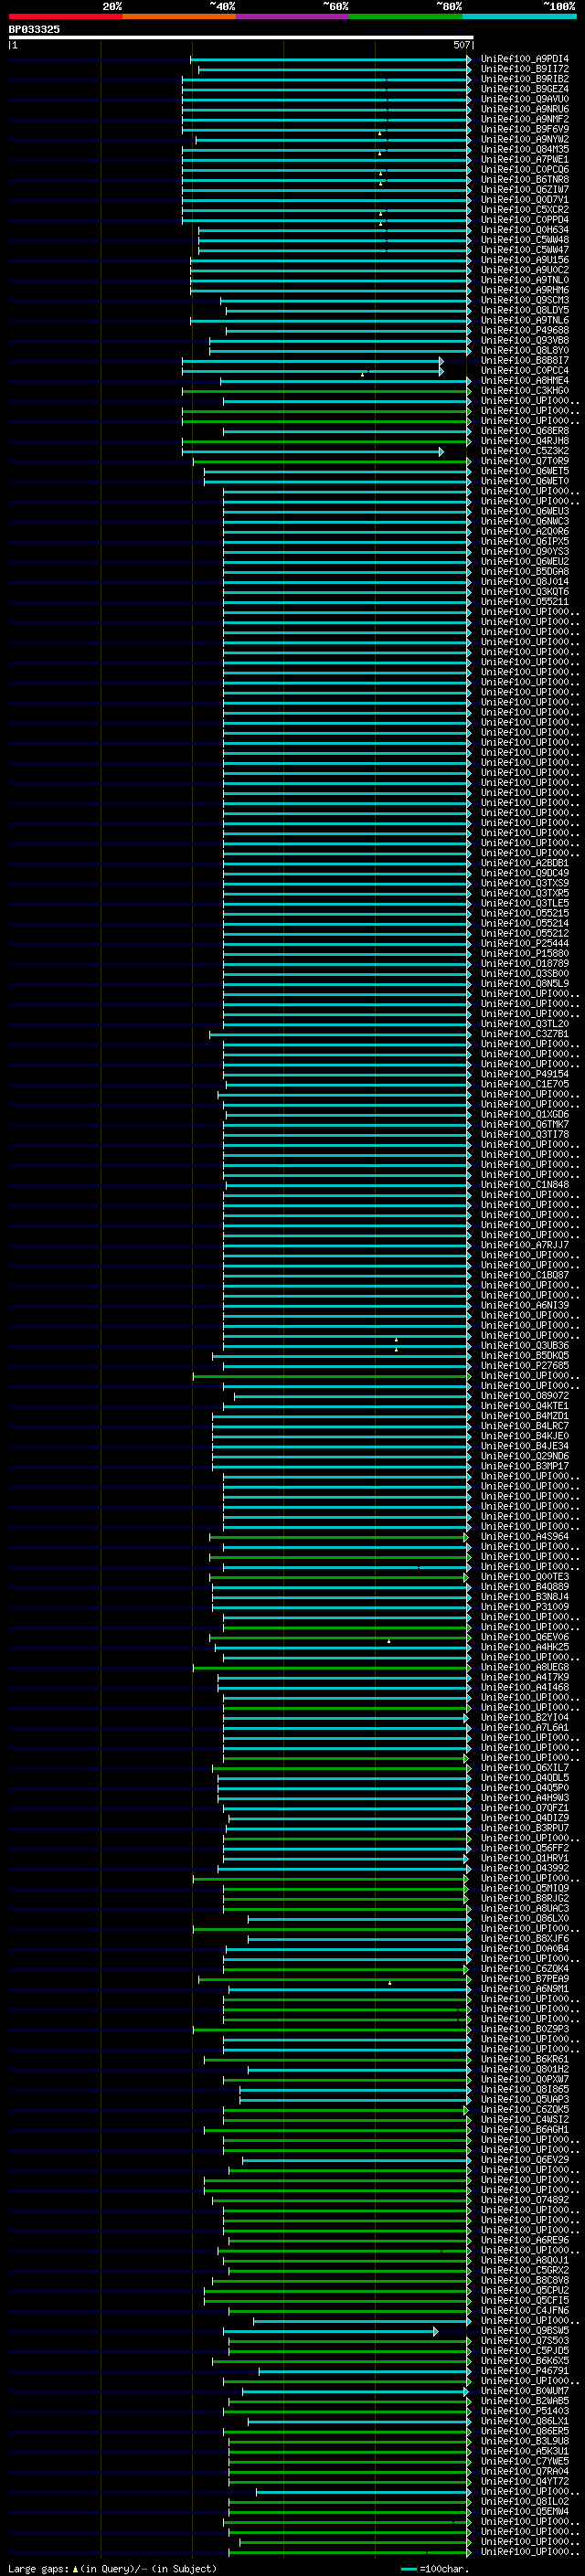Screen dimensions: 585x2576
Task: Select the UniRef100_Q8I865 label
Action: tap(525, 2089)
